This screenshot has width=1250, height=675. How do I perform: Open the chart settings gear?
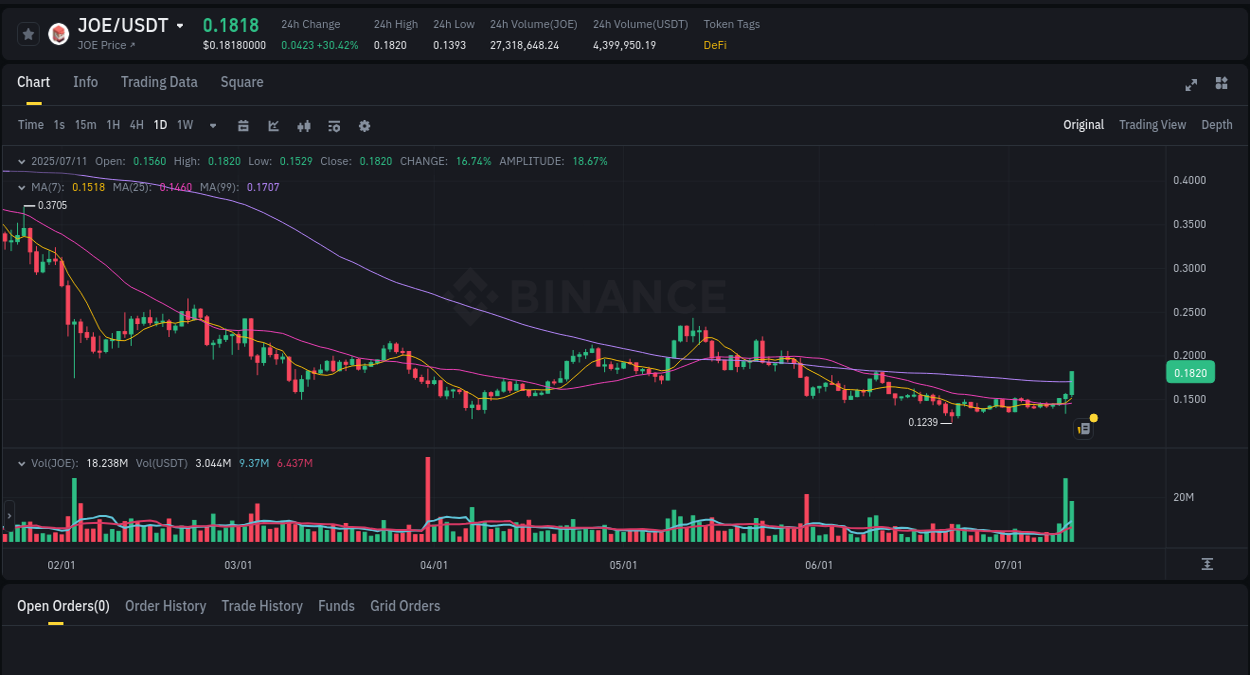[364, 125]
